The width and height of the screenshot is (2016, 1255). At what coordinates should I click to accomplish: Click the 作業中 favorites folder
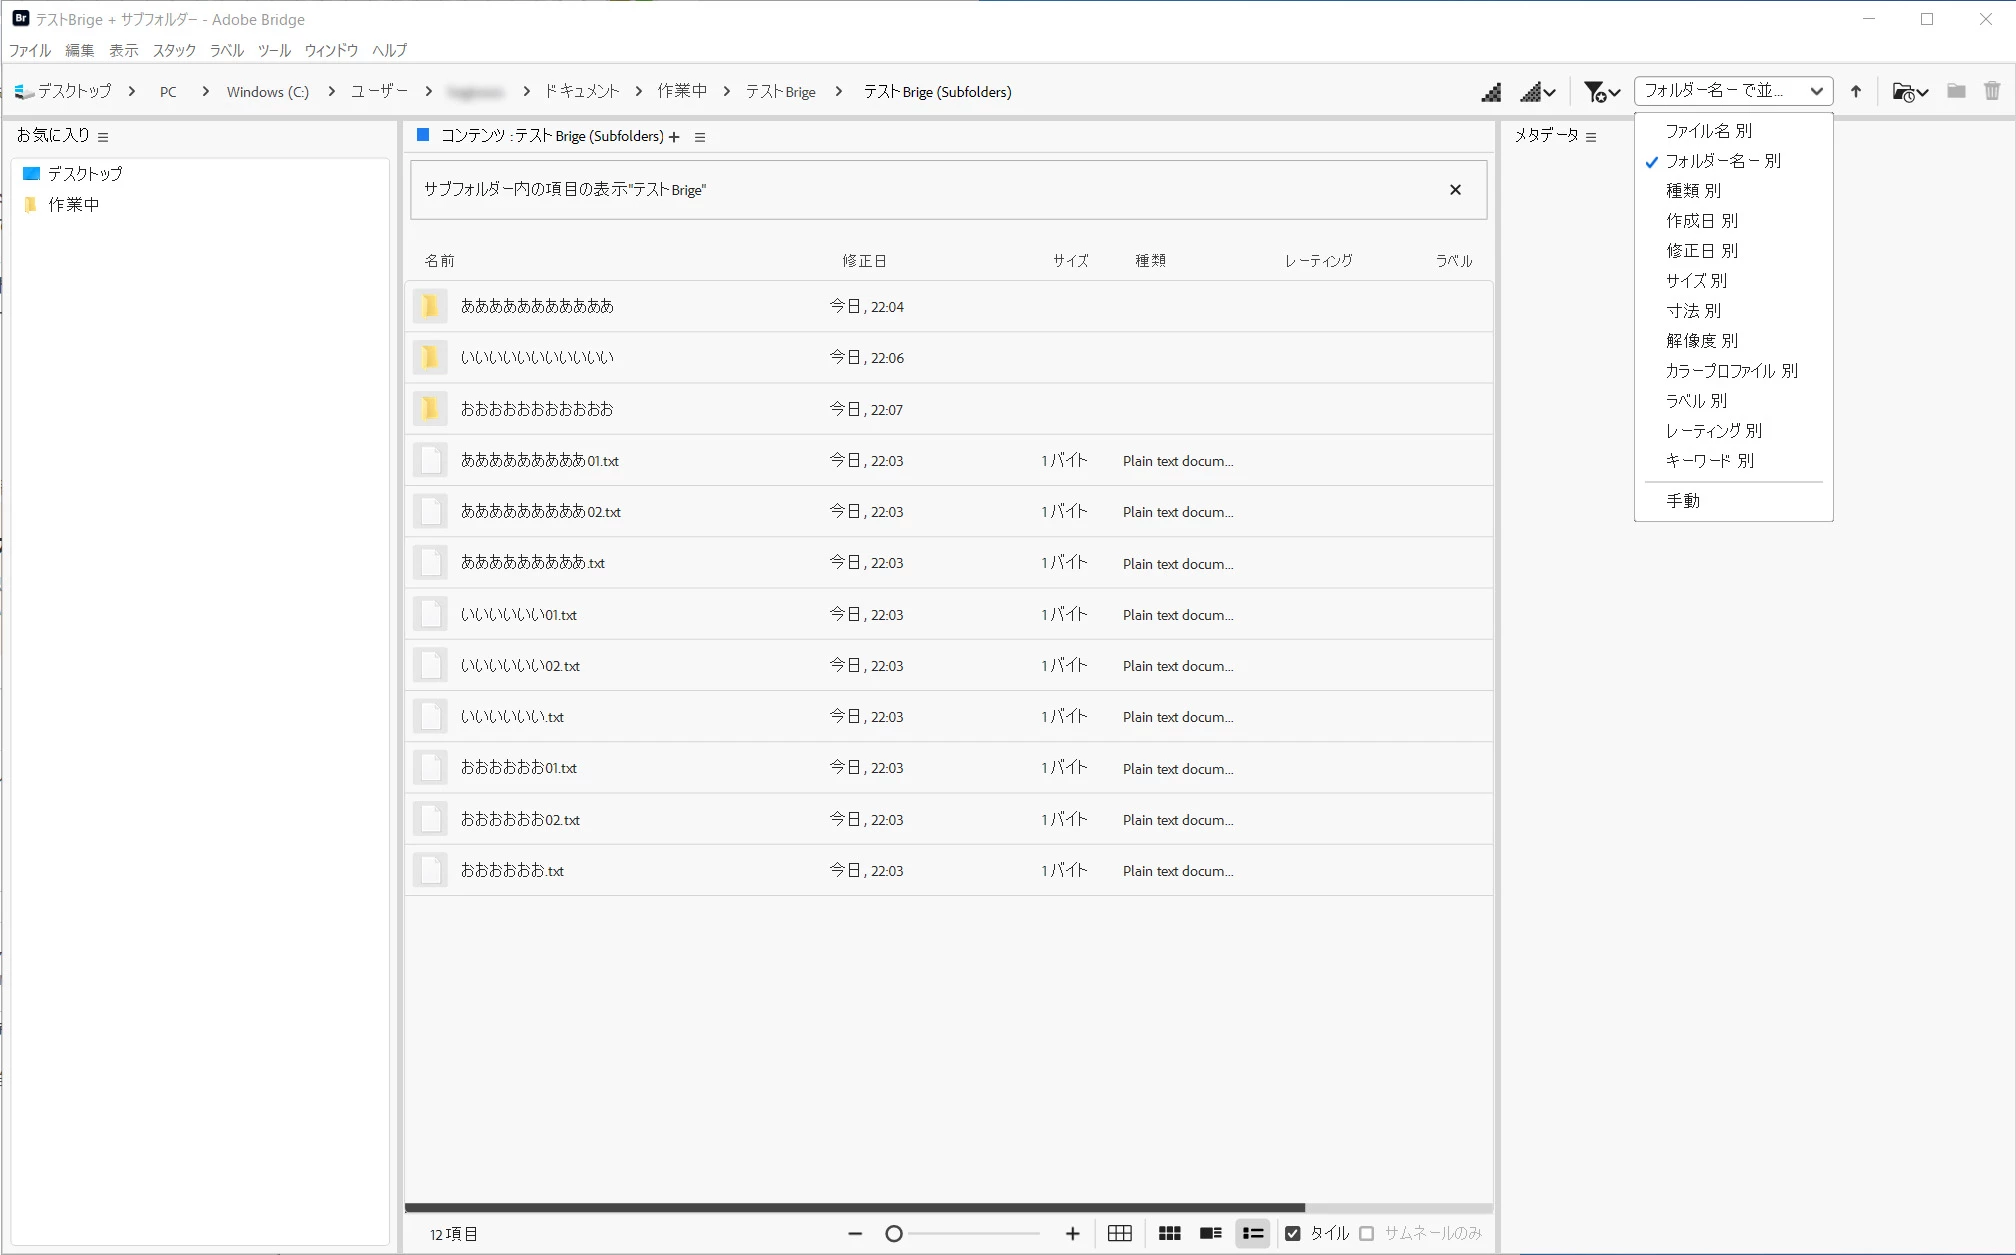click(x=73, y=205)
